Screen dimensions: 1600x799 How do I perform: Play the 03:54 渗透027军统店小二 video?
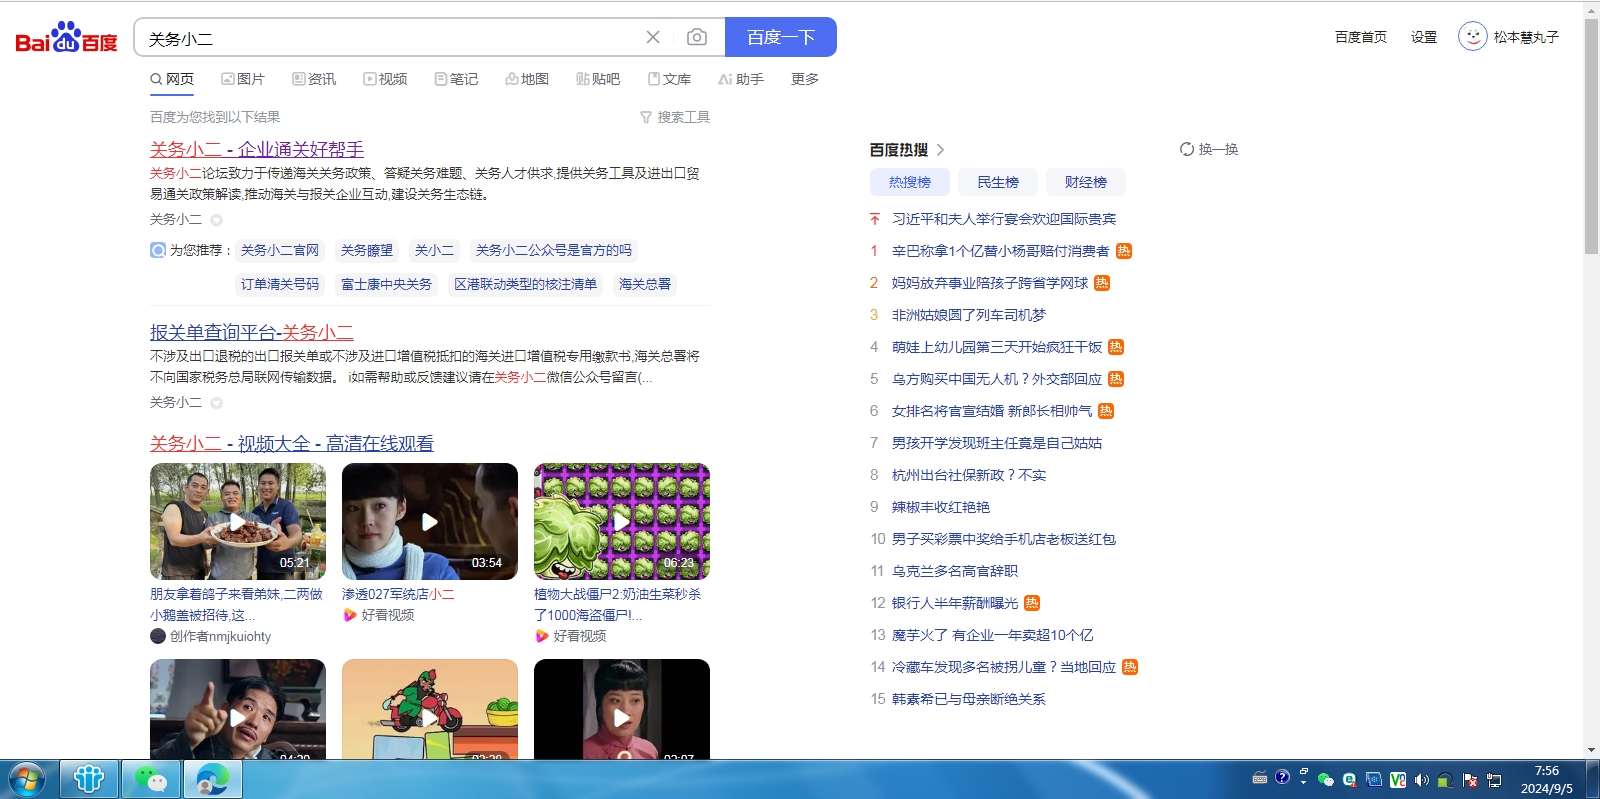(430, 521)
